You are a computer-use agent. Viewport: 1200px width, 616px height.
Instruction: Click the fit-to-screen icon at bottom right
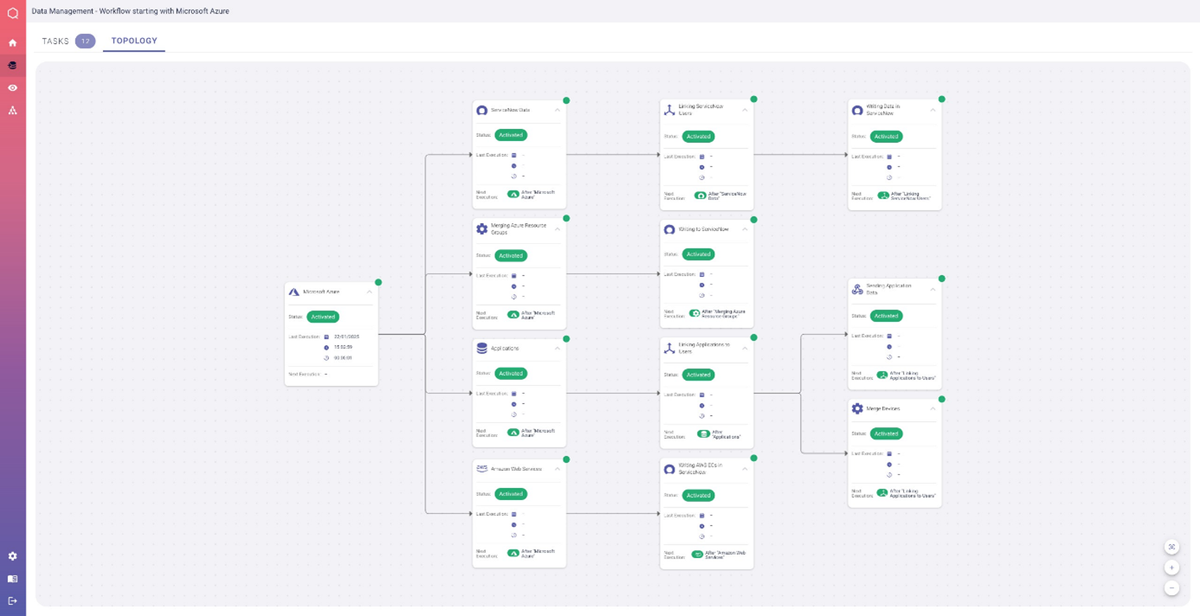1171,546
